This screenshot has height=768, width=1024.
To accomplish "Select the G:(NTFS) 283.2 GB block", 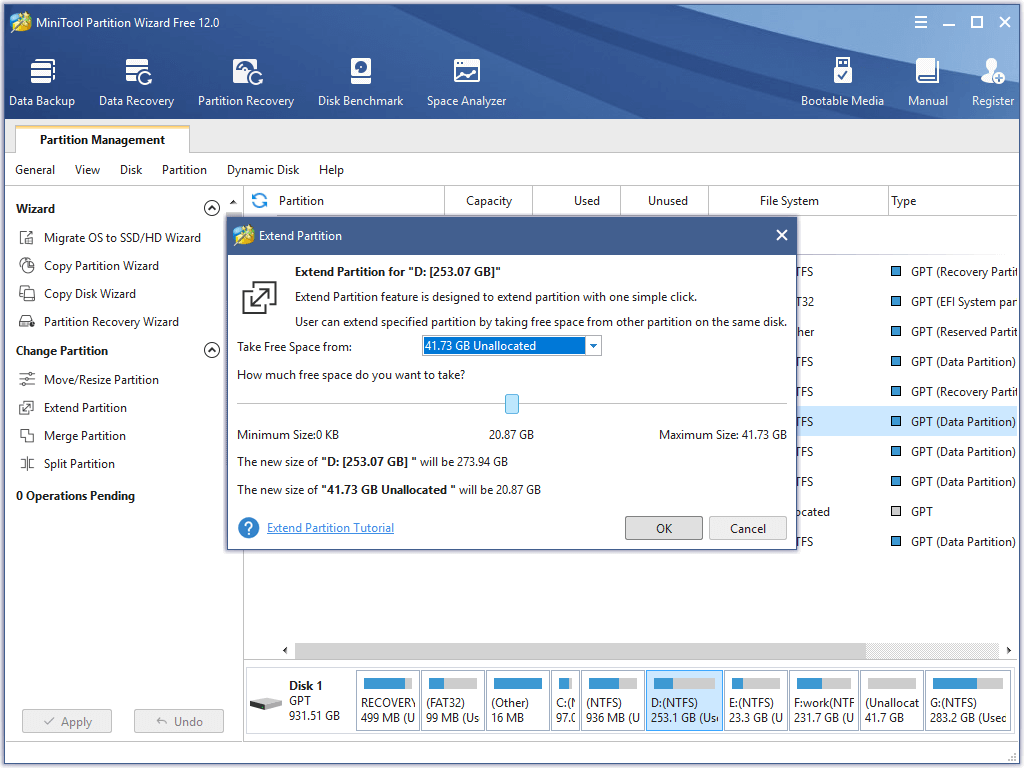I will point(968,700).
